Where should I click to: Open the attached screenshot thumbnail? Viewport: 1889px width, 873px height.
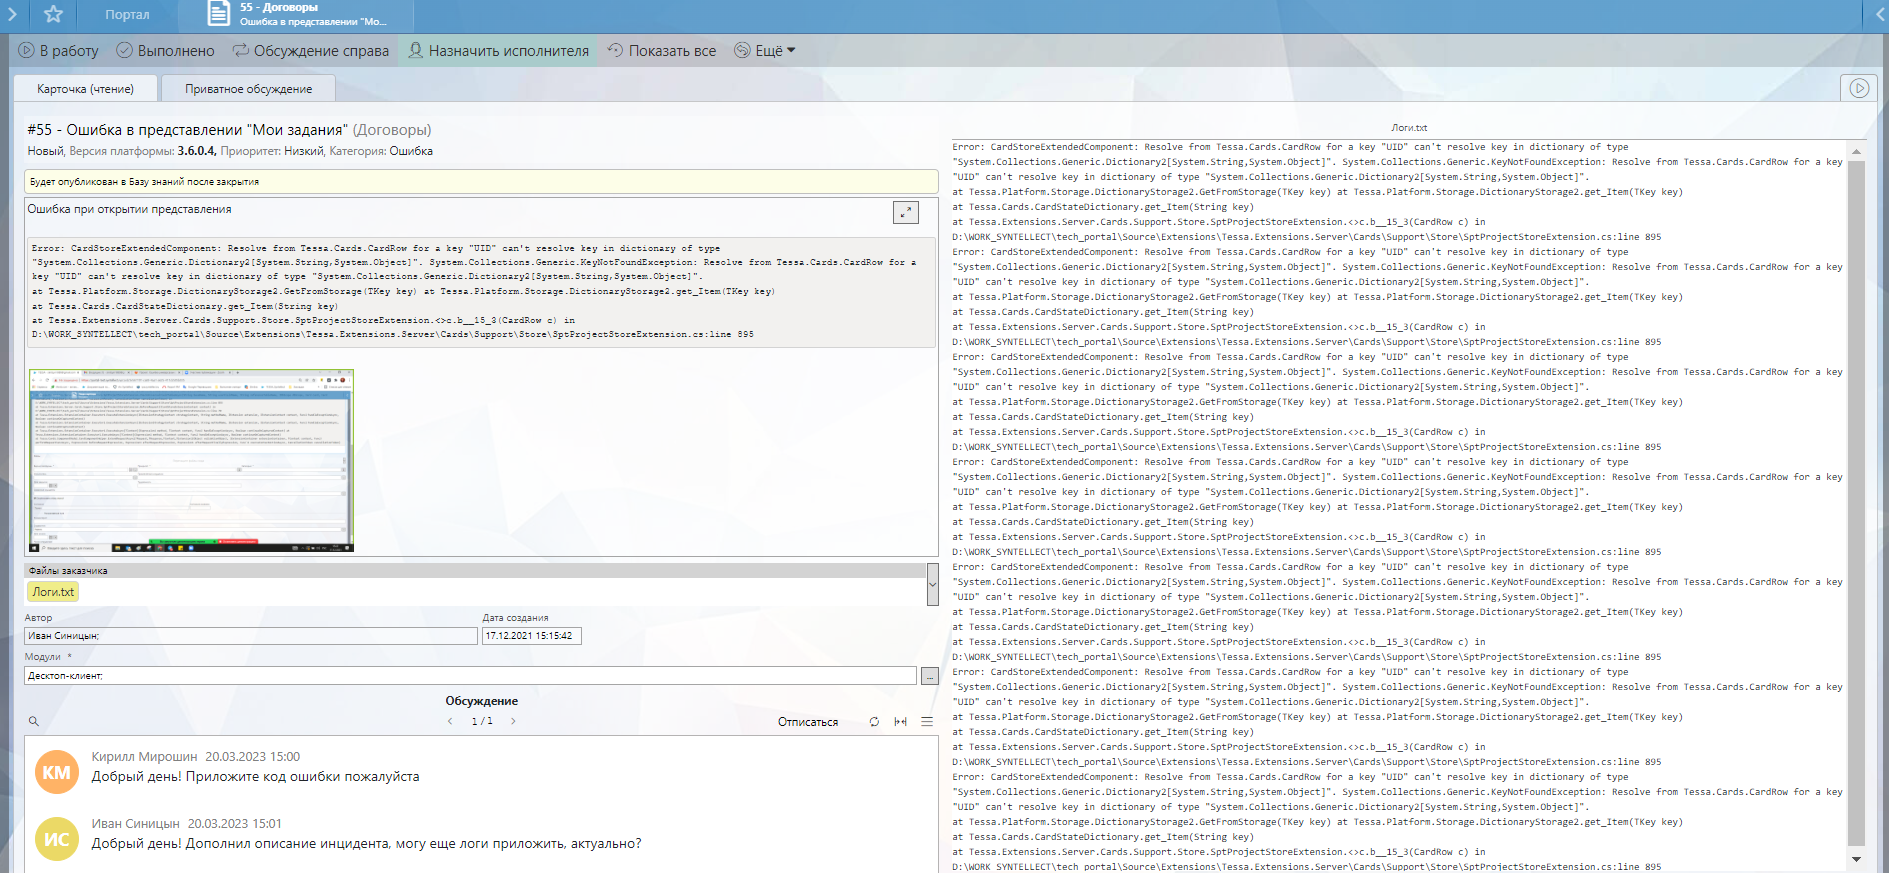191,460
